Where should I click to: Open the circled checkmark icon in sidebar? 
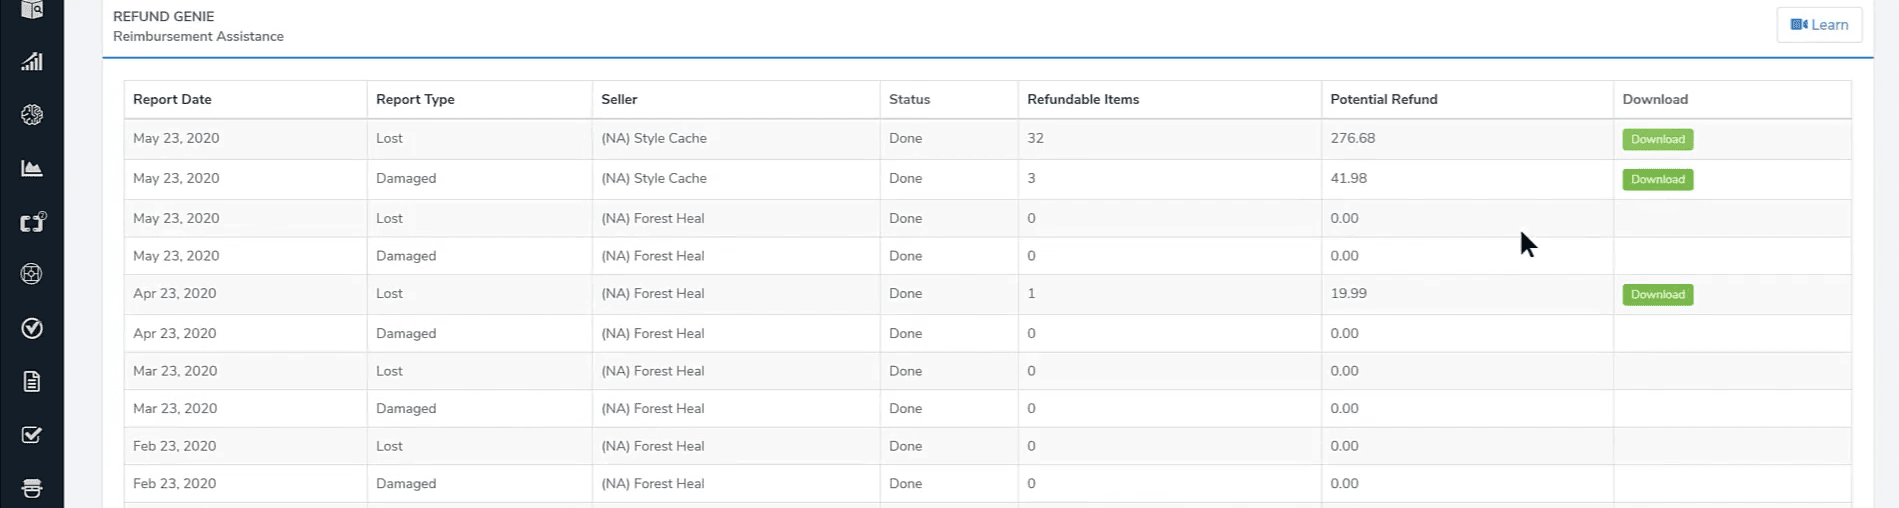pos(32,328)
